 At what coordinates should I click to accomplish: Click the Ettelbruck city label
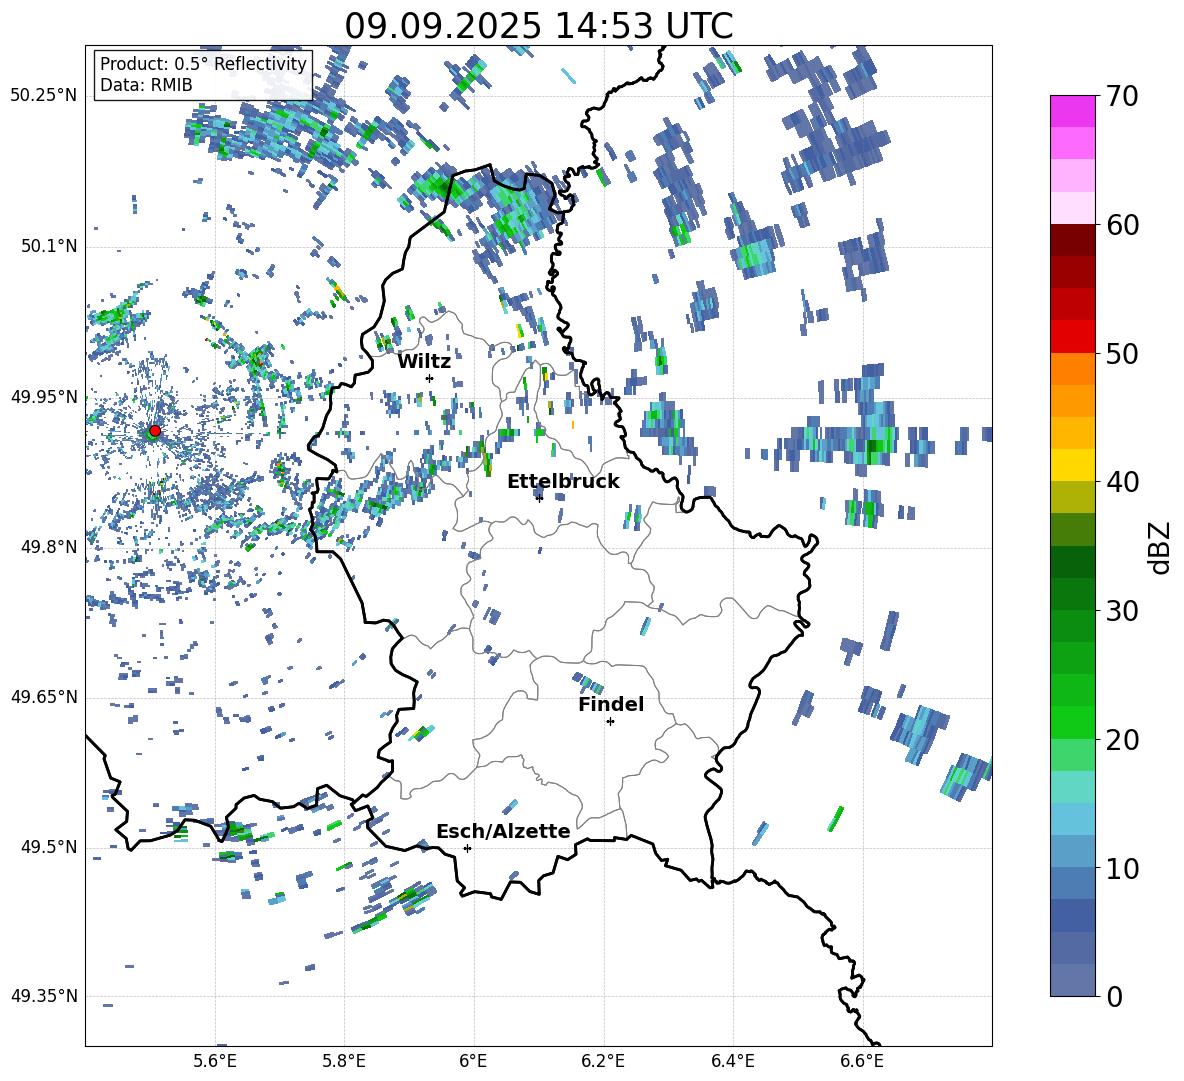563,482
